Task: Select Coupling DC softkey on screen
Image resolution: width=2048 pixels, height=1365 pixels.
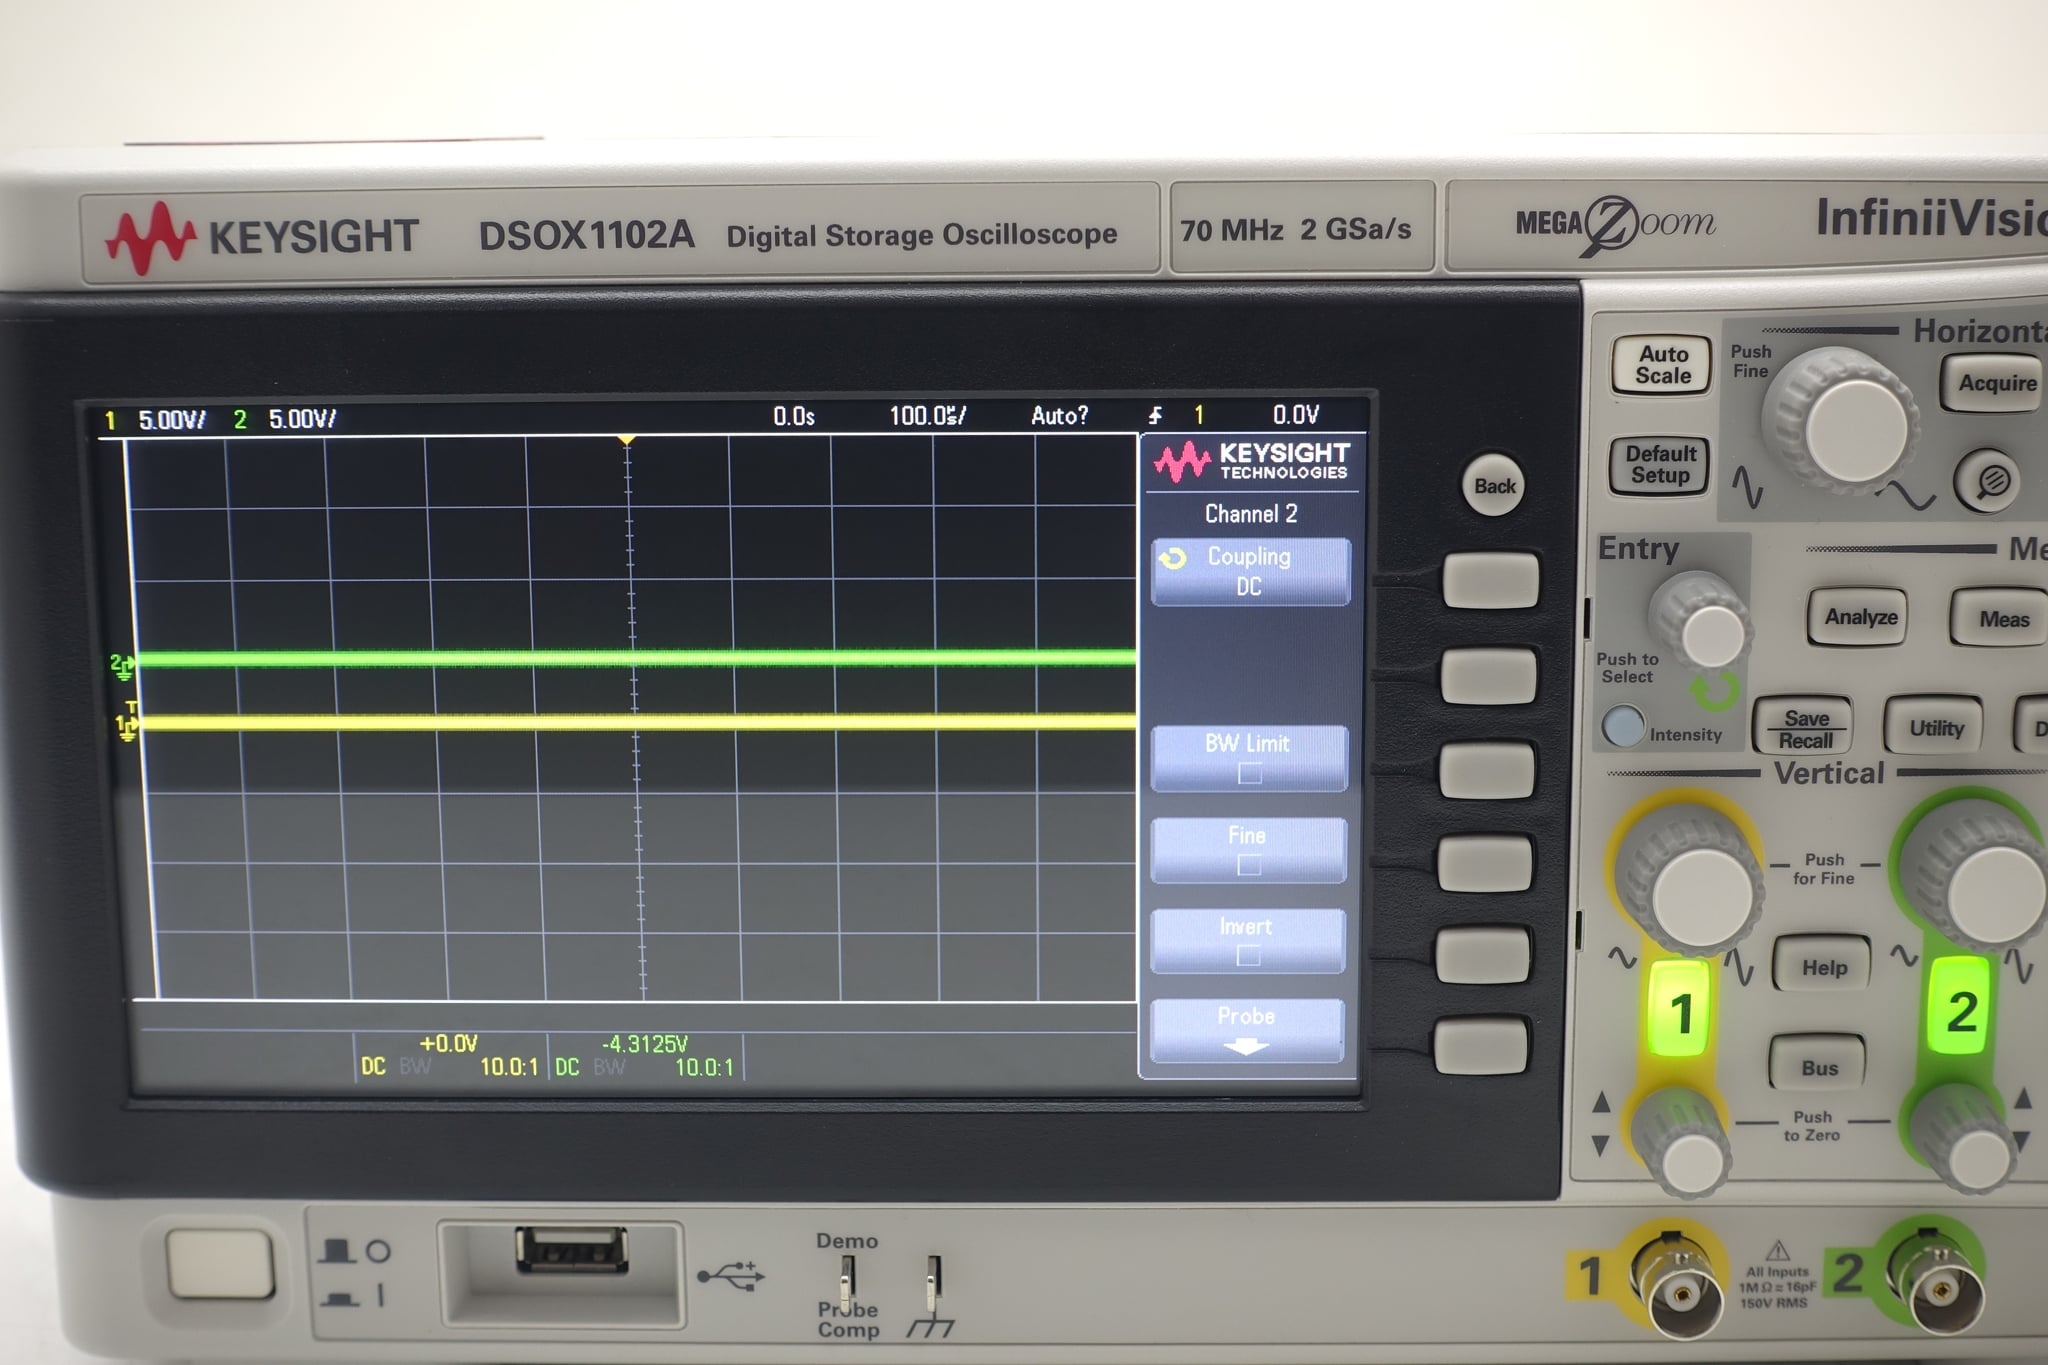Action: 1250,571
